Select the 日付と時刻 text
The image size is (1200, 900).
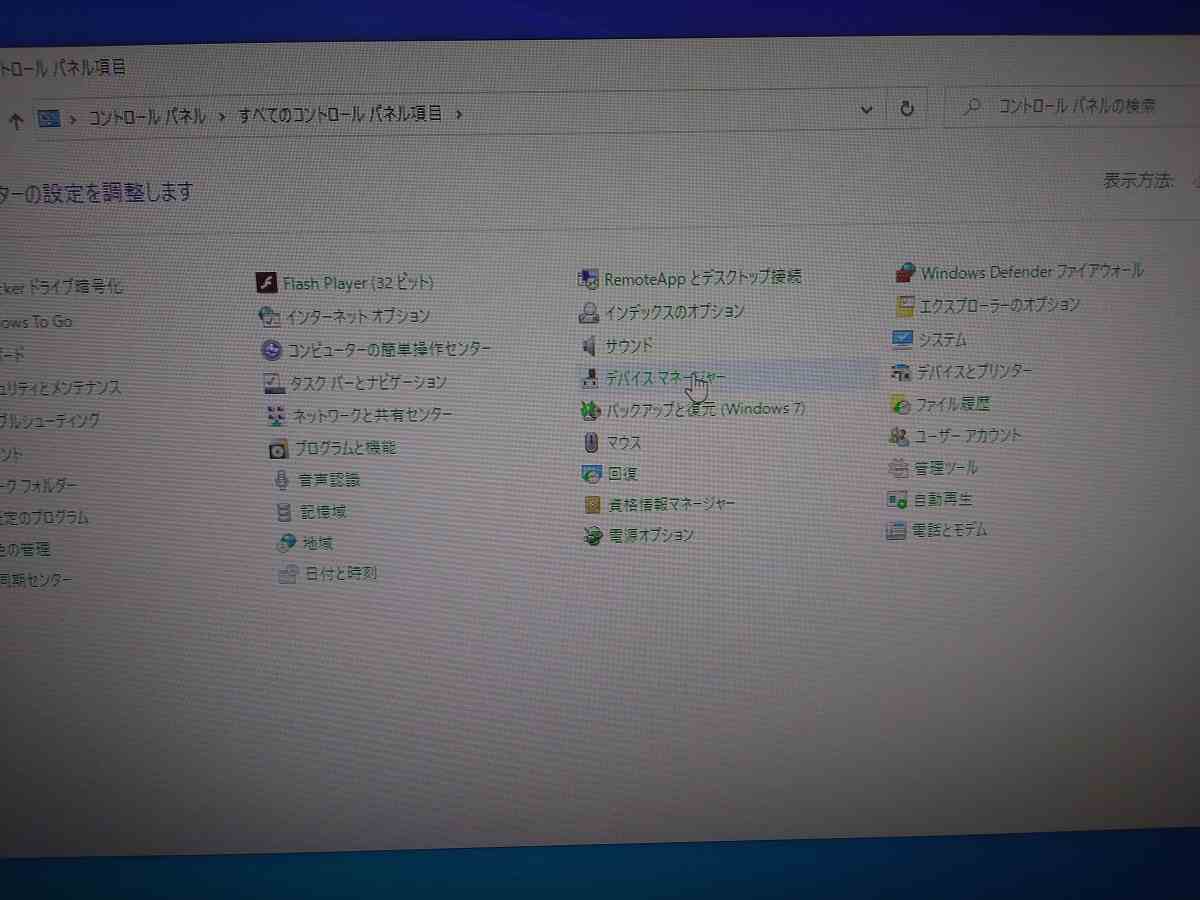tap(341, 574)
